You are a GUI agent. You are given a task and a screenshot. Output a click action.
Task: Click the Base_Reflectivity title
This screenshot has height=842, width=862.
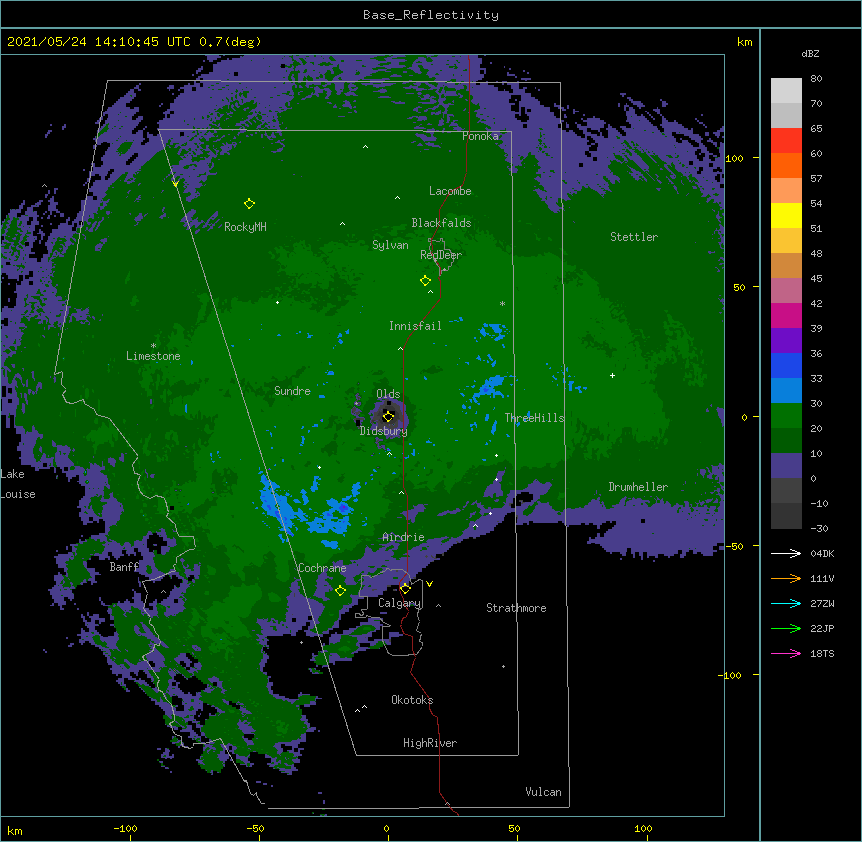(431, 15)
